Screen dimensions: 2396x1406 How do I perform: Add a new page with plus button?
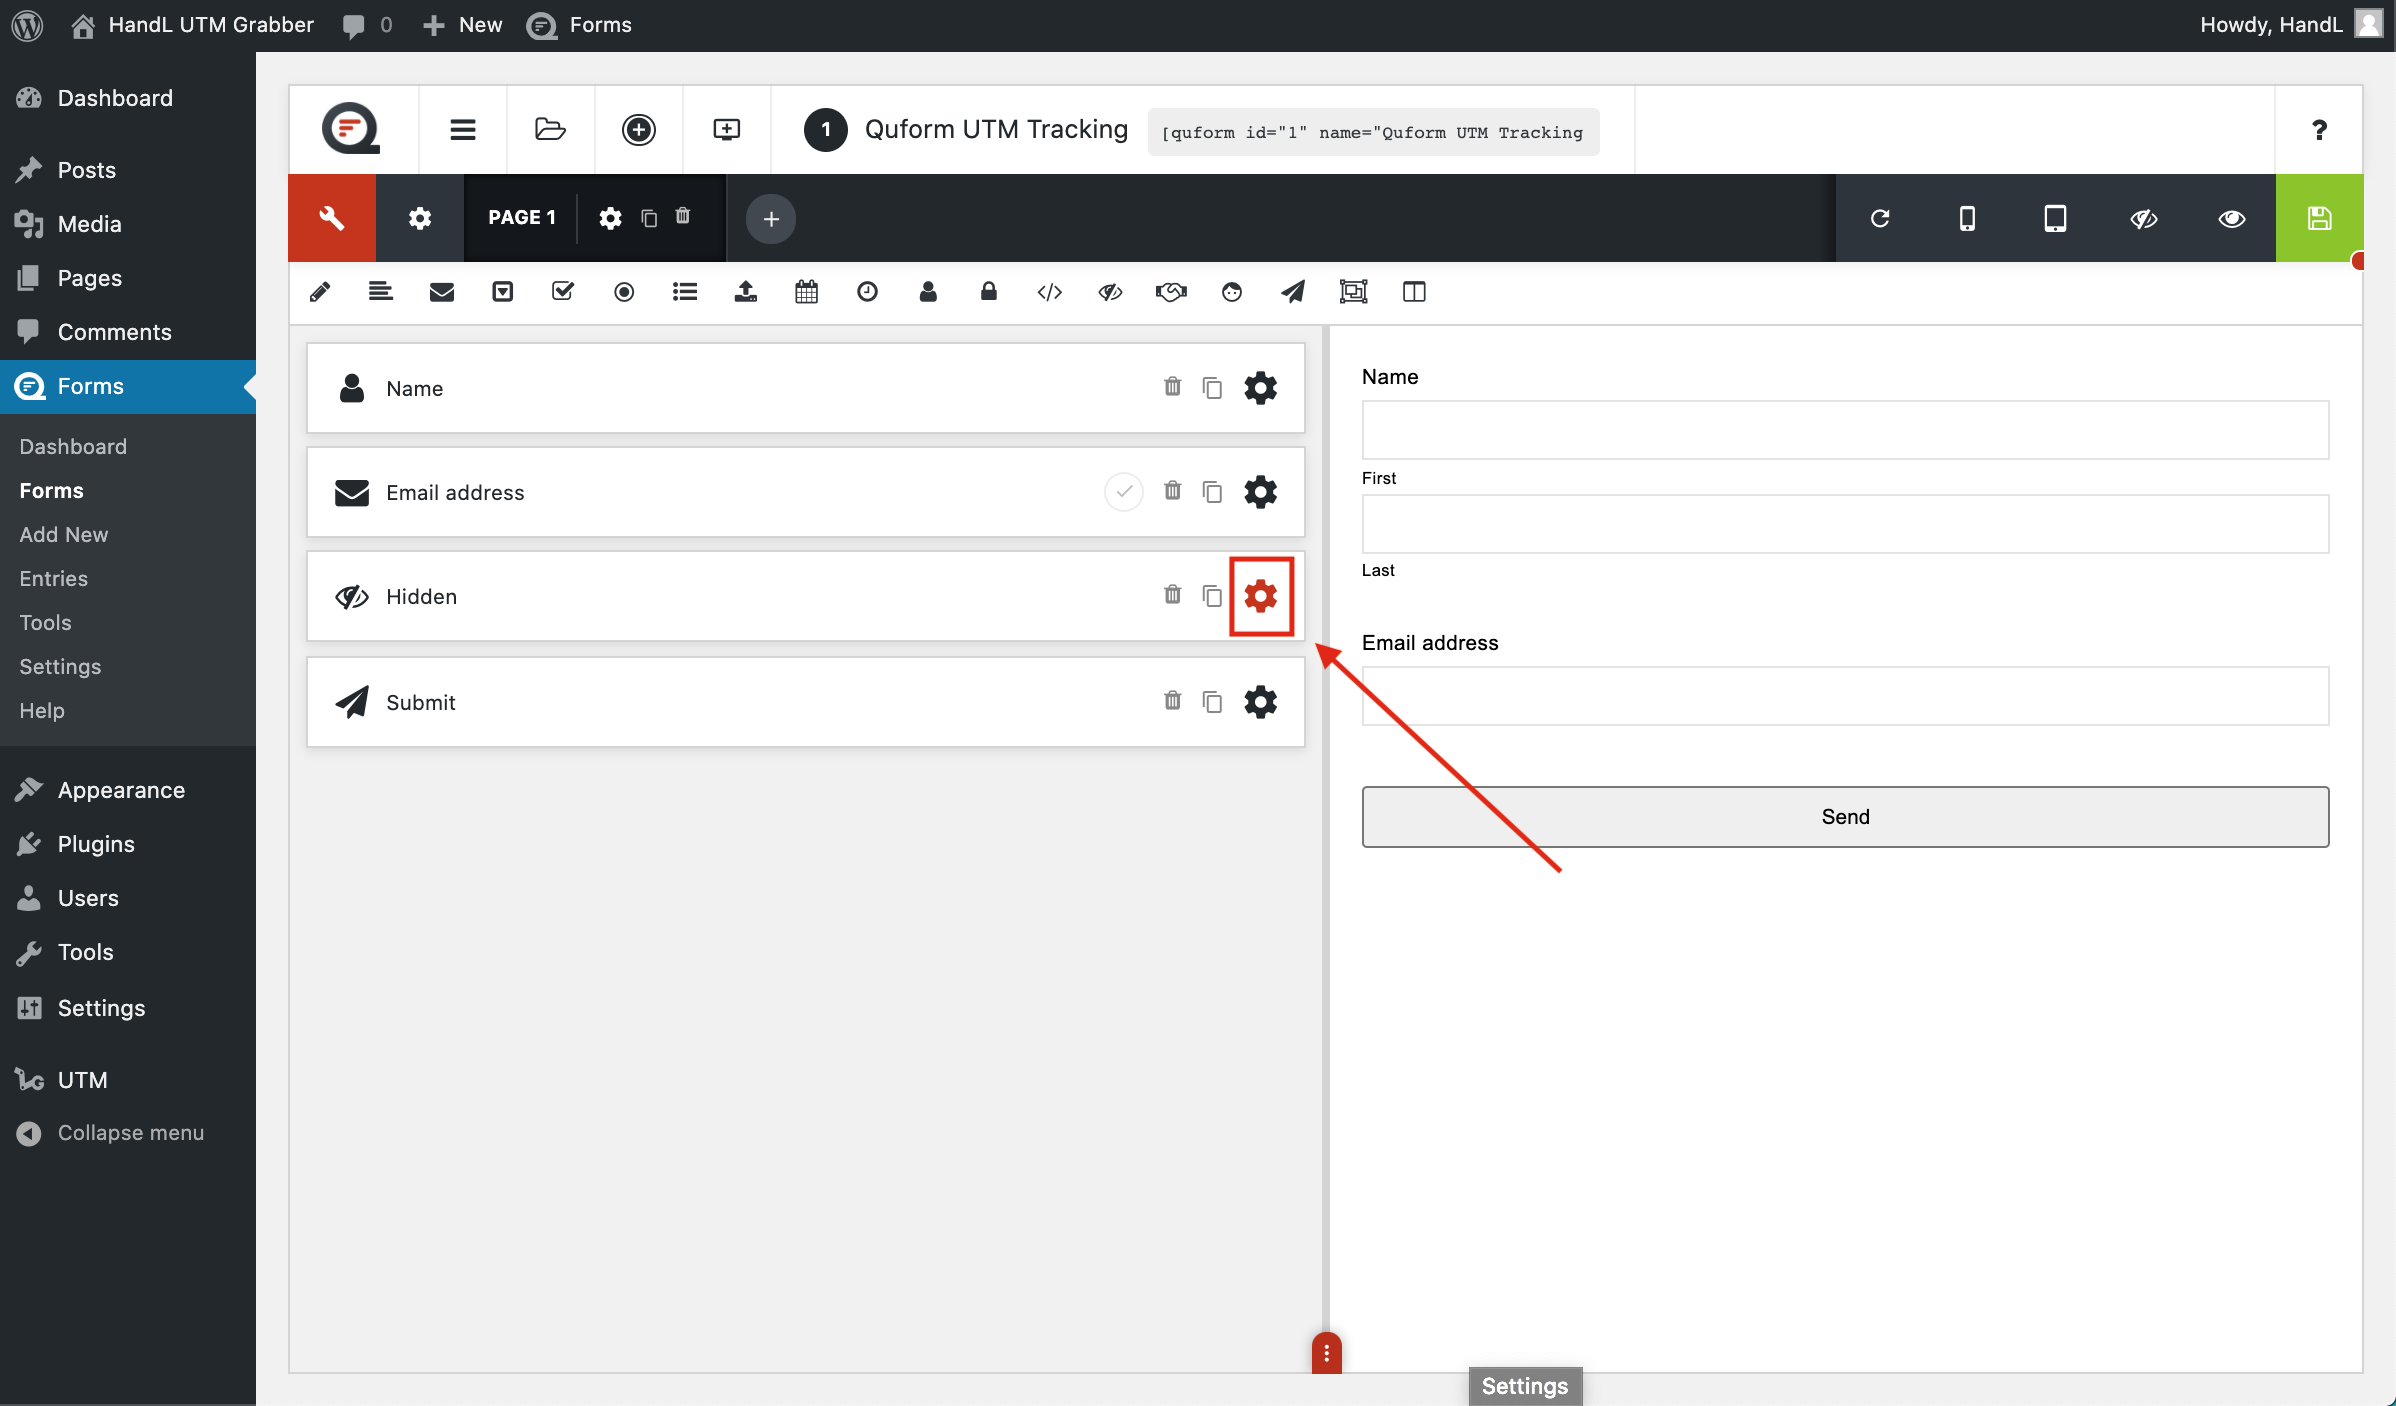click(x=771, y=219)
